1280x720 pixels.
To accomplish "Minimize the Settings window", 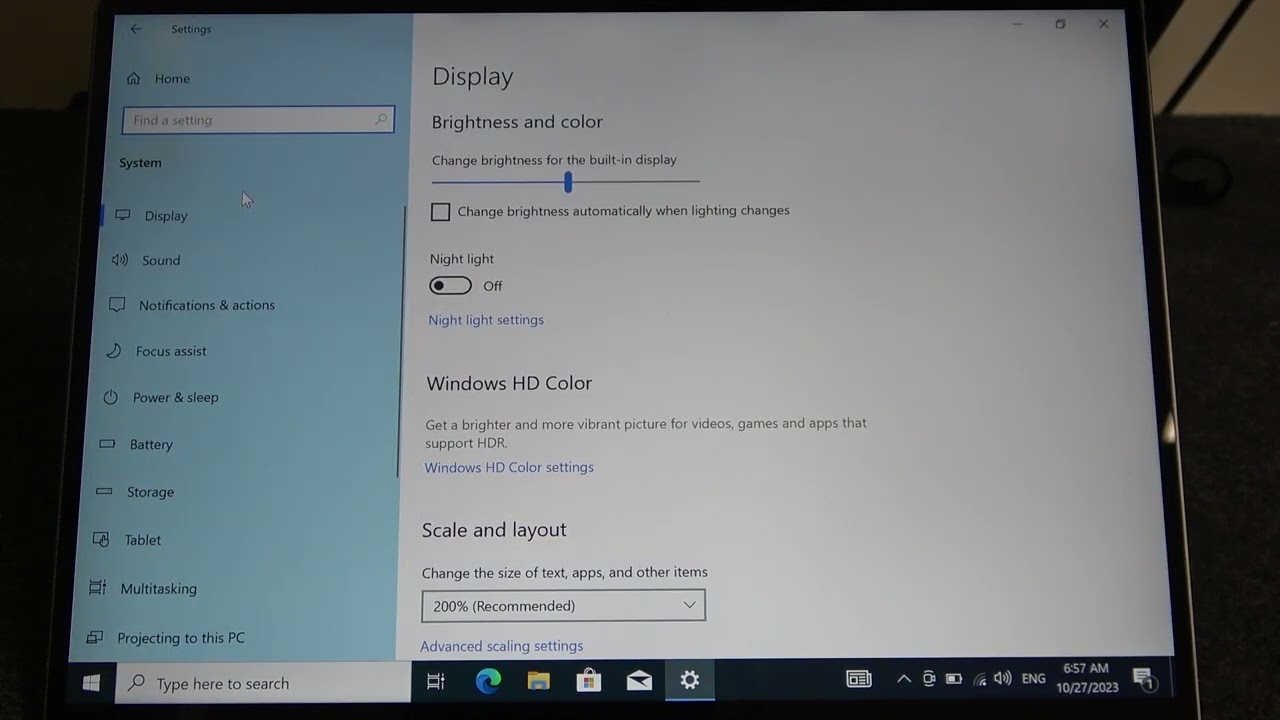I will point(1017,24).
